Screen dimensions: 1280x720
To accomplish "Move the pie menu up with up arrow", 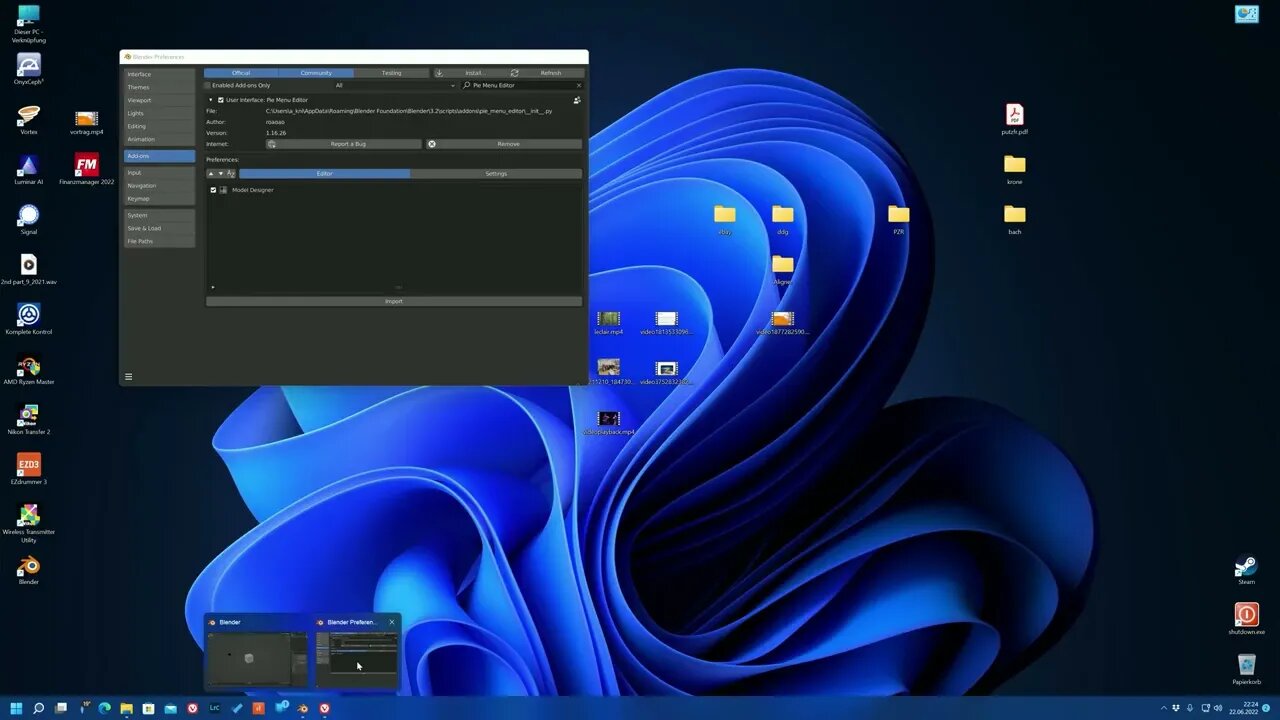I will pyautogui.click(x=211, y=174).
